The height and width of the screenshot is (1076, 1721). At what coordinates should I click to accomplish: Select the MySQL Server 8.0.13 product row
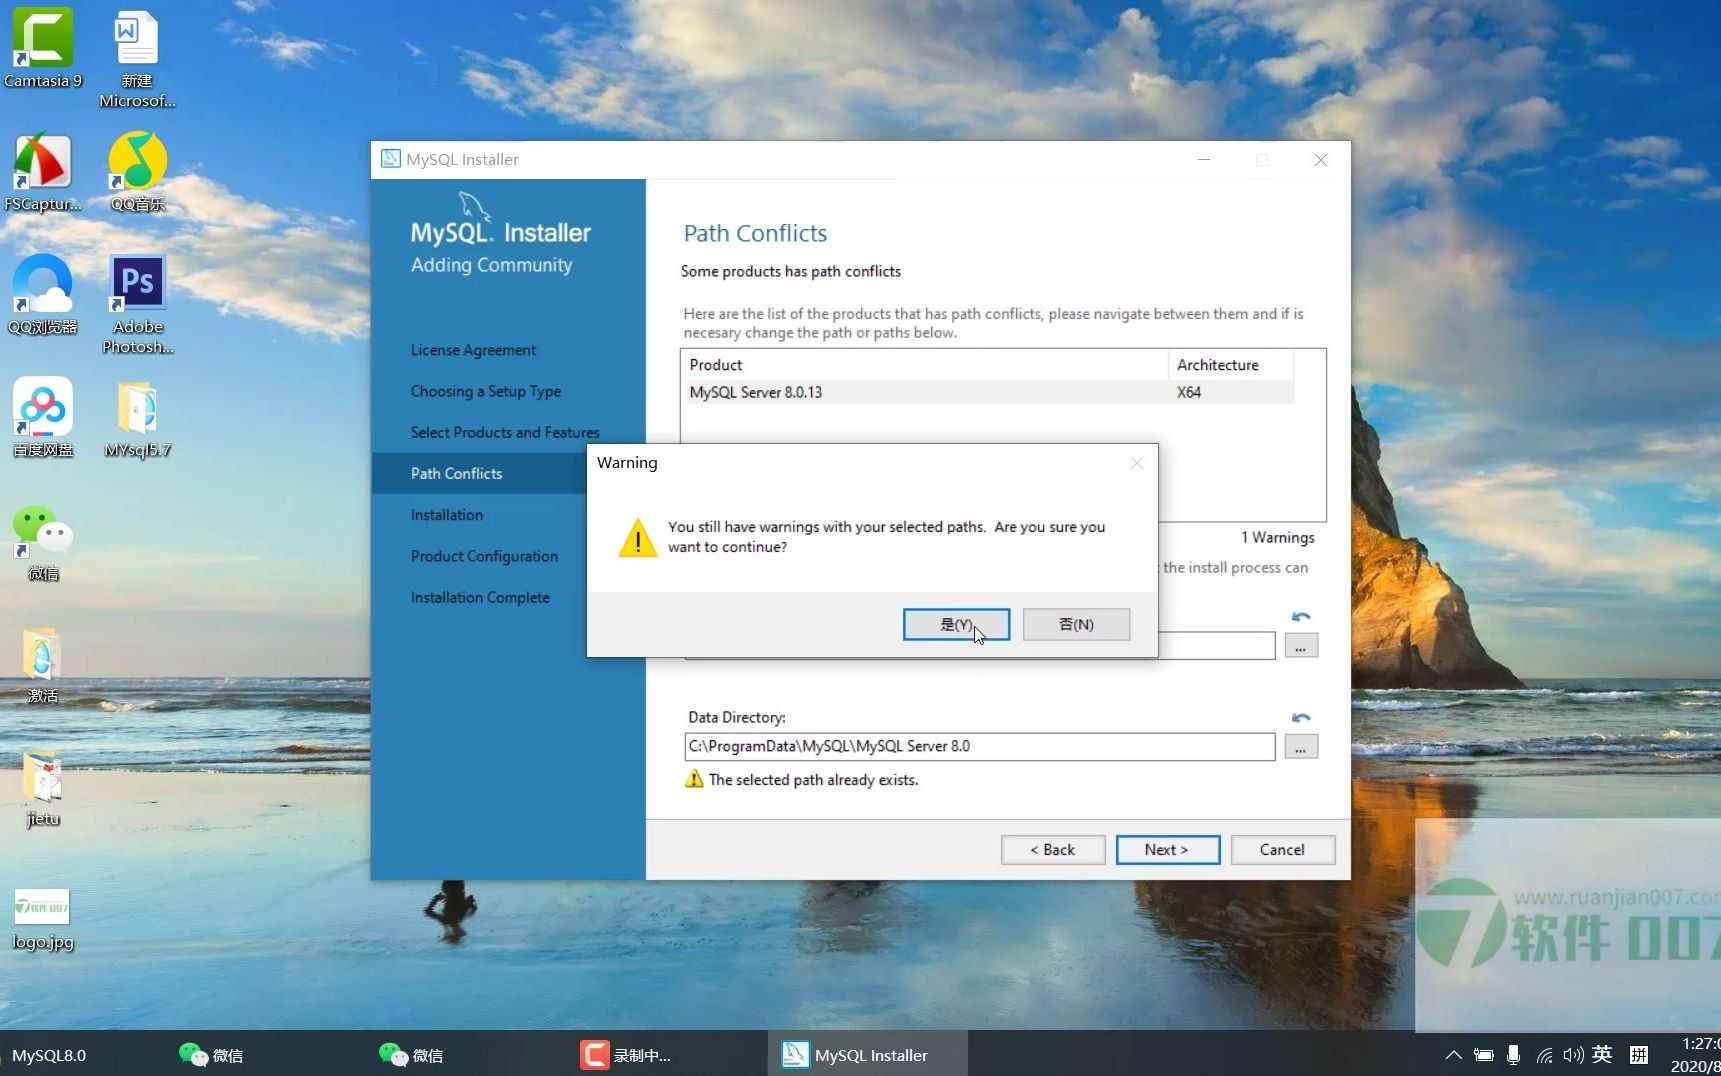(x=990, y=392)
